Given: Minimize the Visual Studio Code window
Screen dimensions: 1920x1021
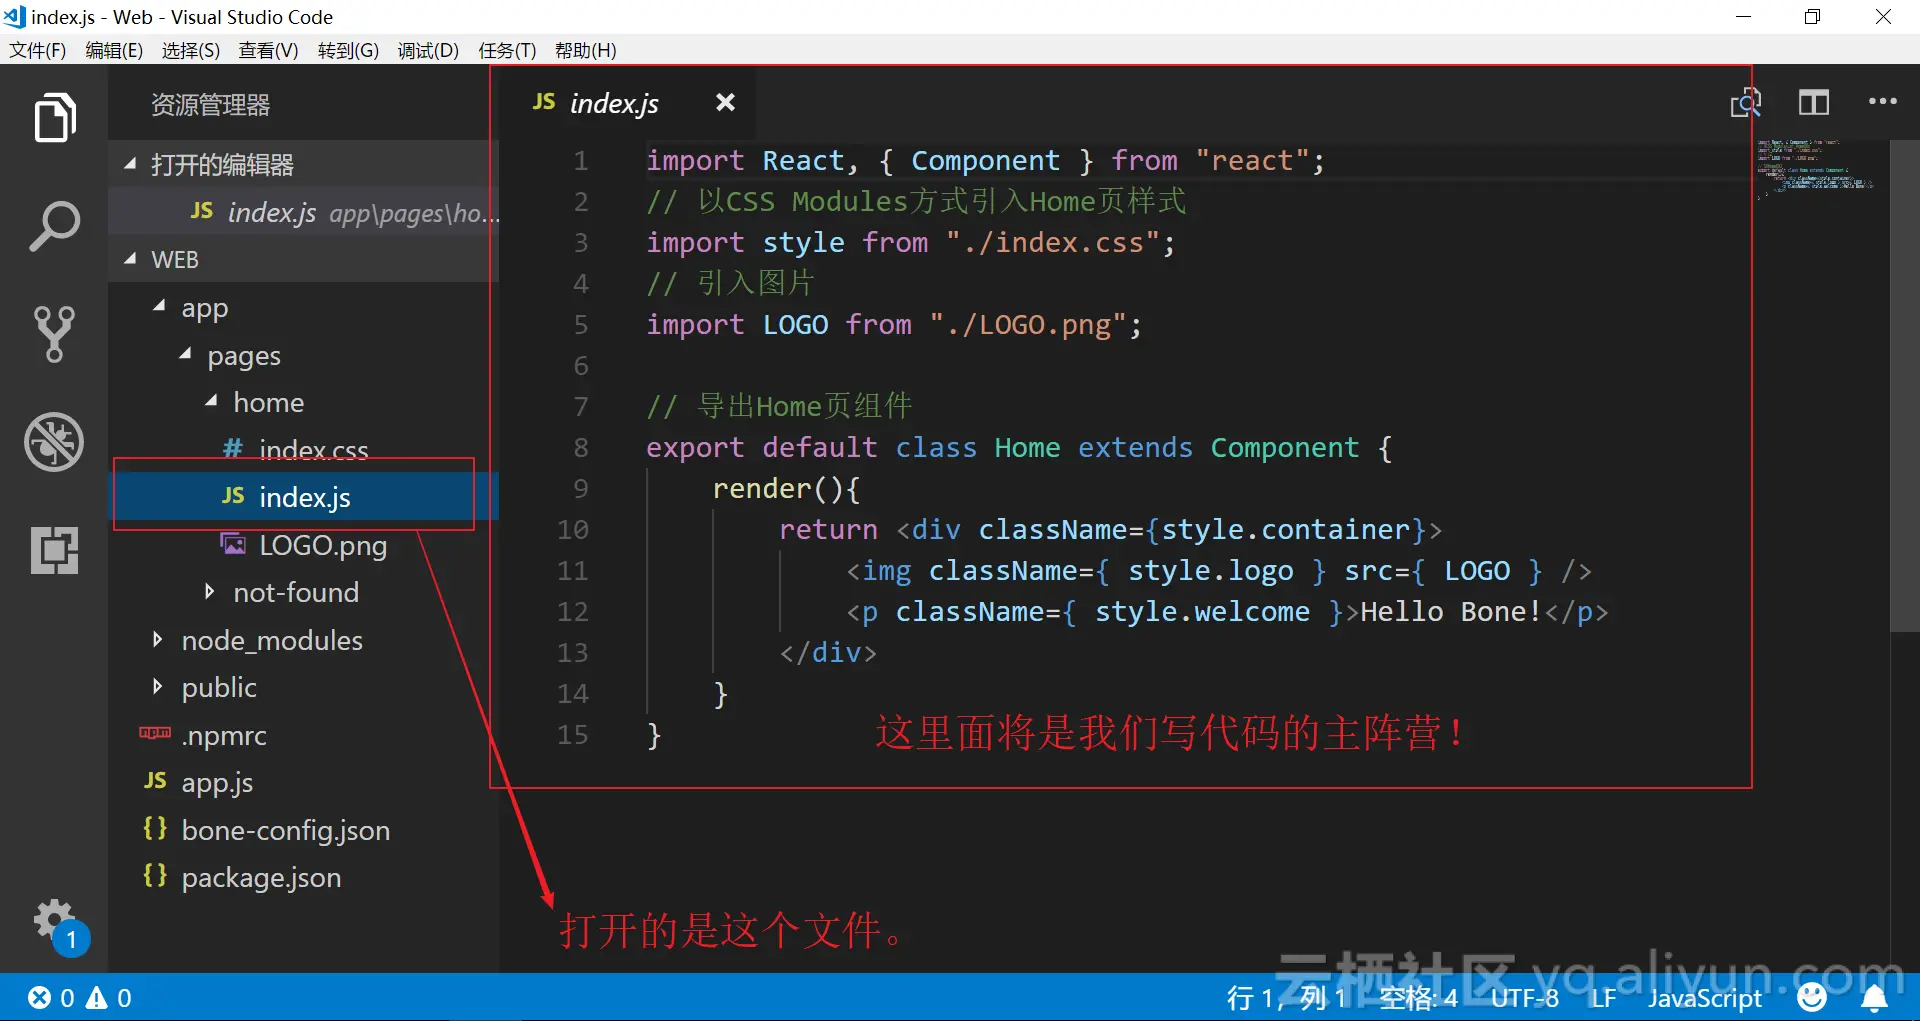Looking at the screenshot, I should [1743, 17].
